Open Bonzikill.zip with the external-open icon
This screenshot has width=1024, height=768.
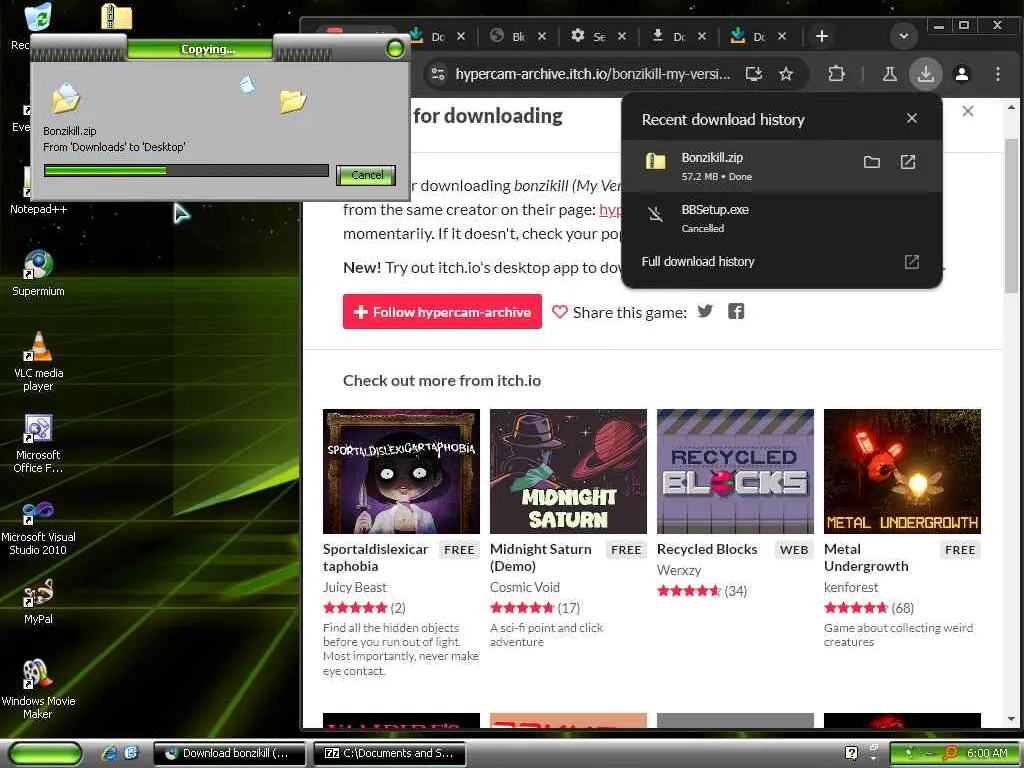click(908, 162)
